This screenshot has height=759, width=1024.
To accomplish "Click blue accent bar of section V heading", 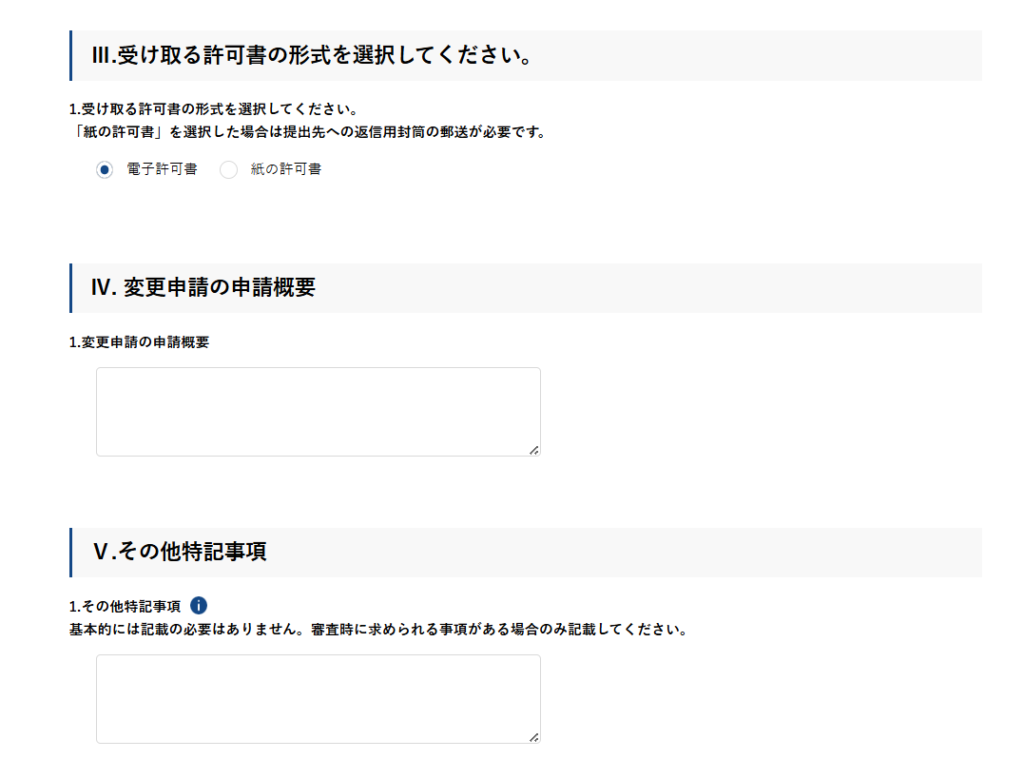I will click(71, 552).
